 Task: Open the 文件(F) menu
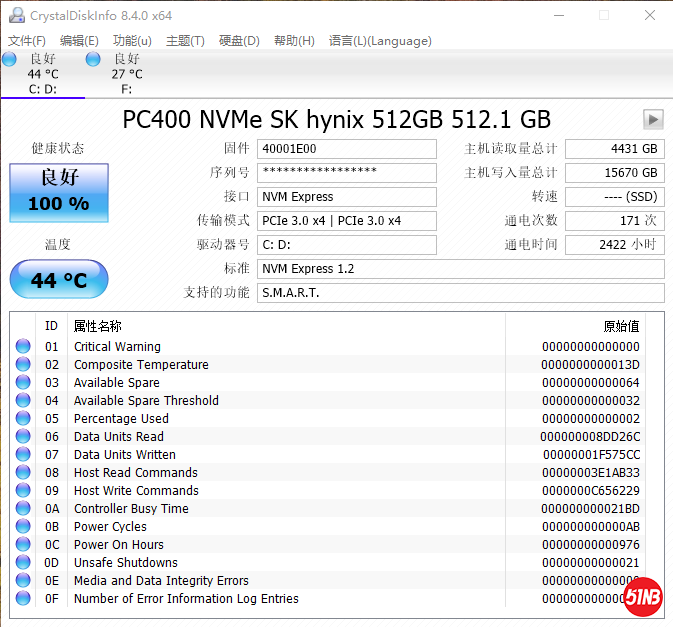[27, 41]
